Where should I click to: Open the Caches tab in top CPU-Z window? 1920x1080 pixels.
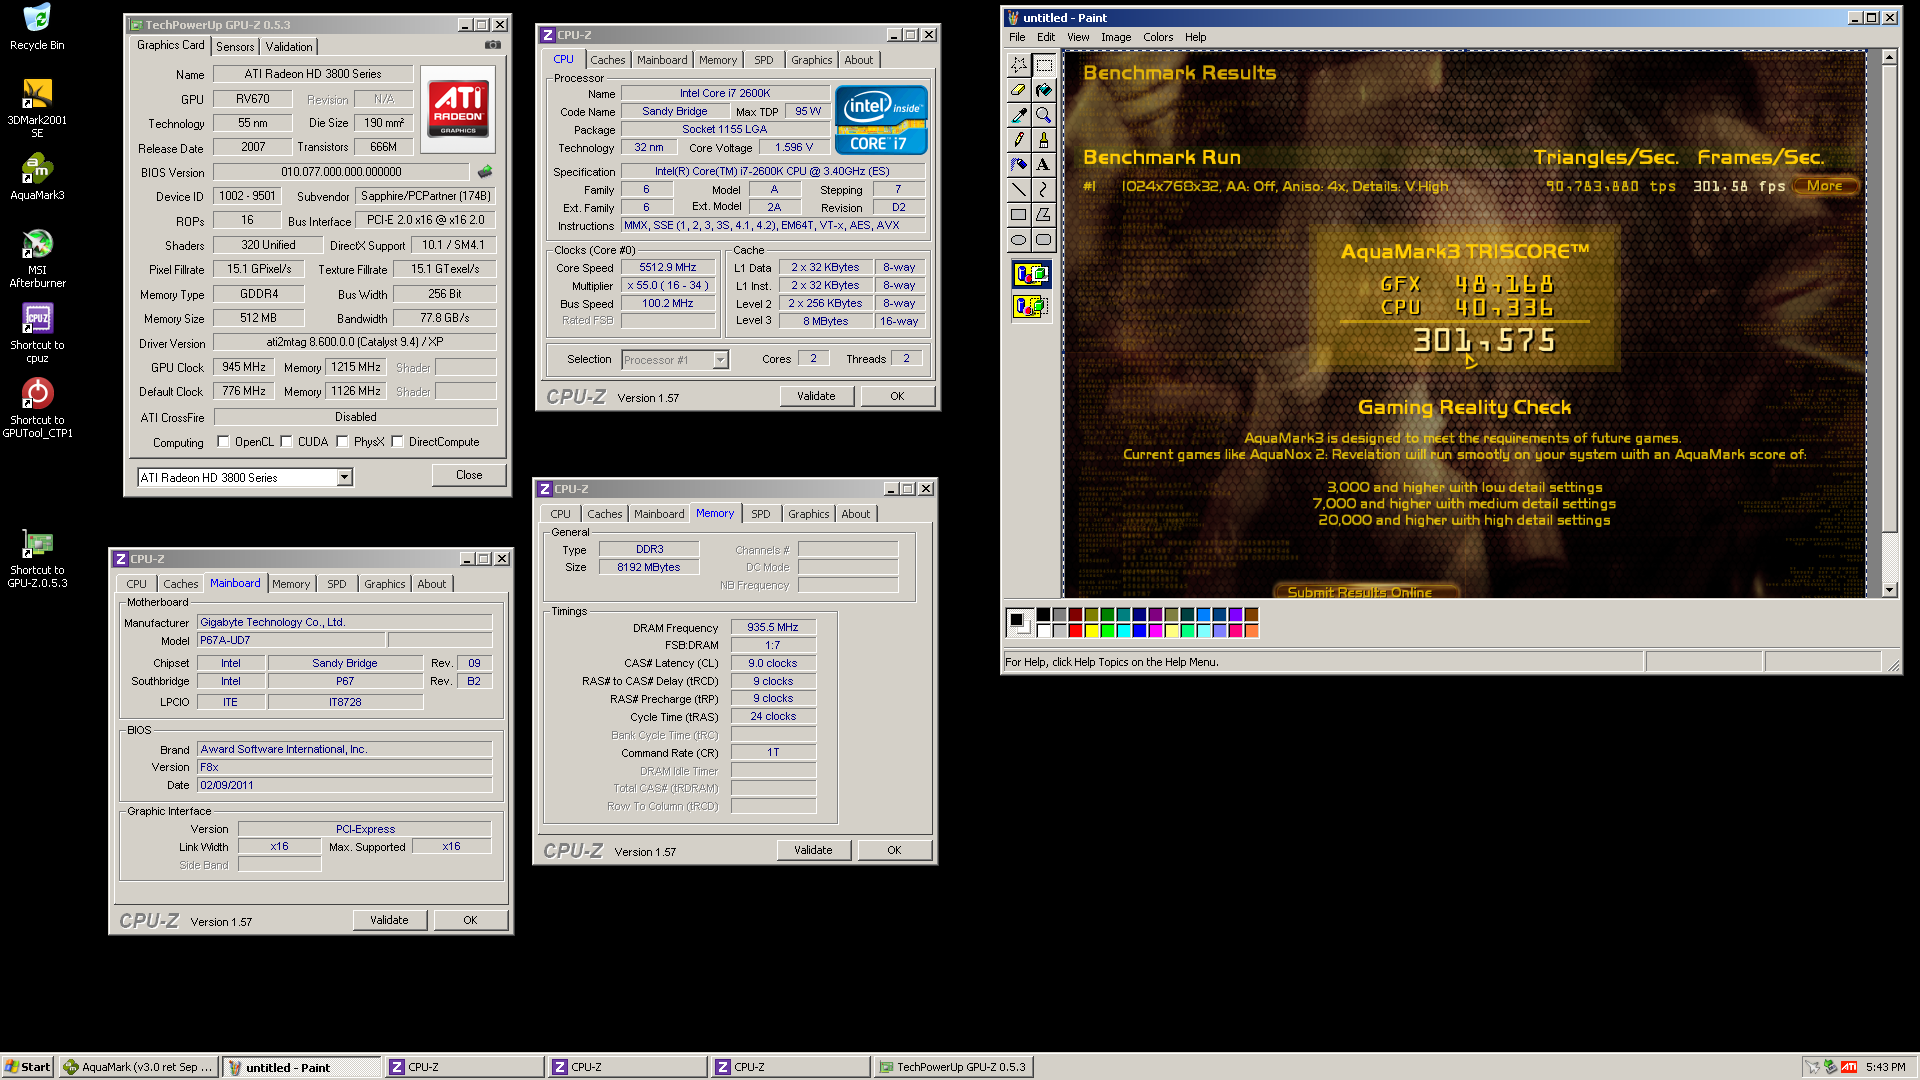pos(607,60)
